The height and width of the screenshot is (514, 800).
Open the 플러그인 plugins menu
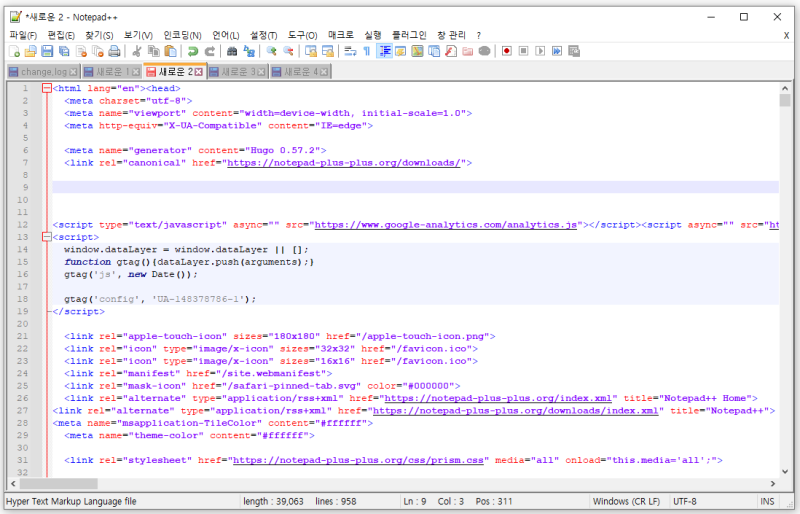tap(410, 35)
